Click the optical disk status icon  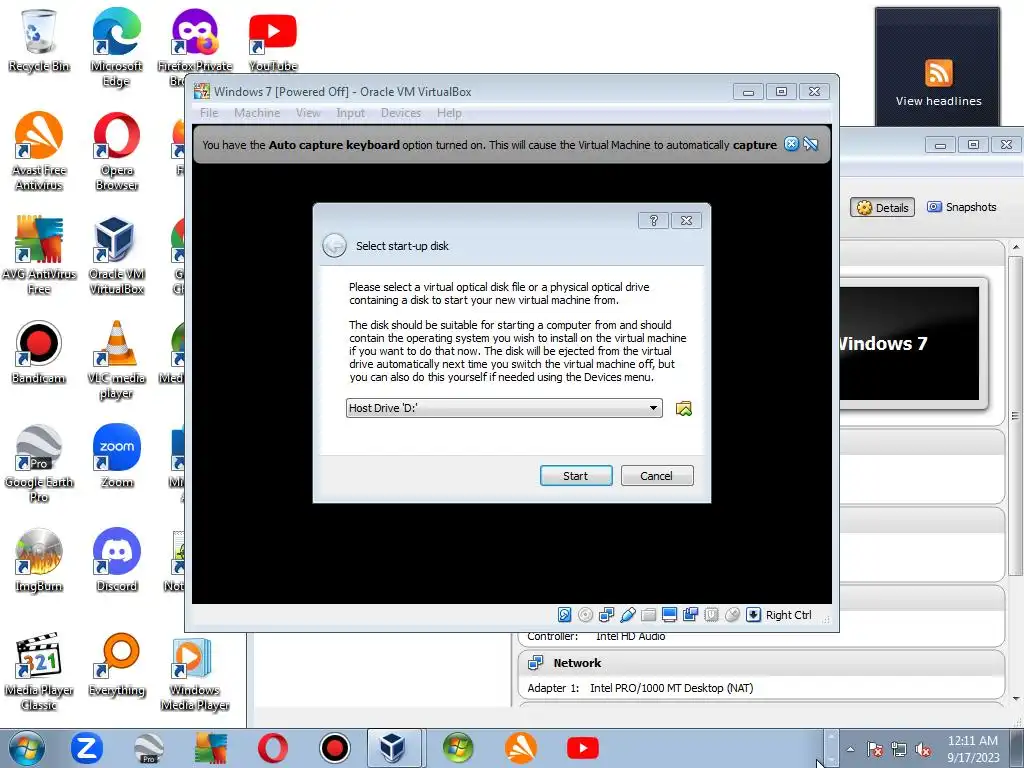[x=586, y=615]
